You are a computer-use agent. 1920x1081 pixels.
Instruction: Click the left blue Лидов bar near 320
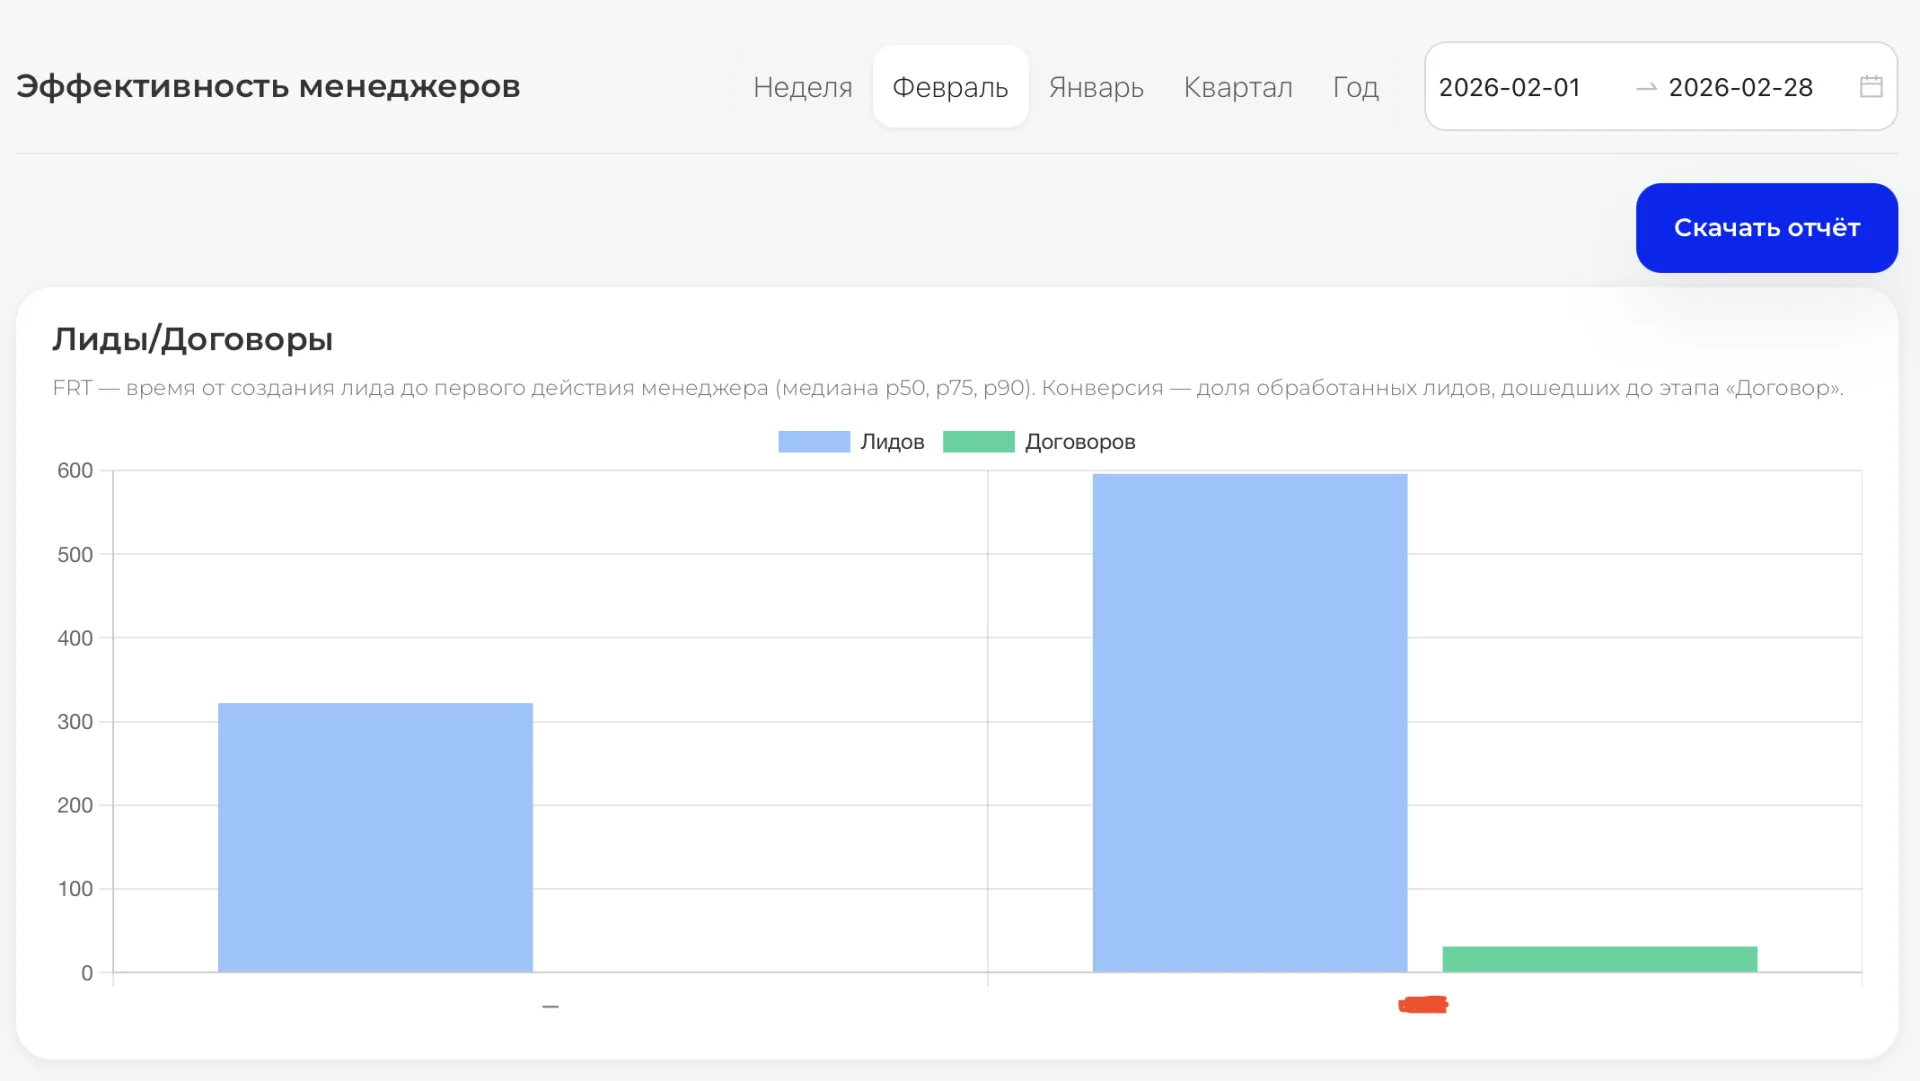(x=375, y=838)
